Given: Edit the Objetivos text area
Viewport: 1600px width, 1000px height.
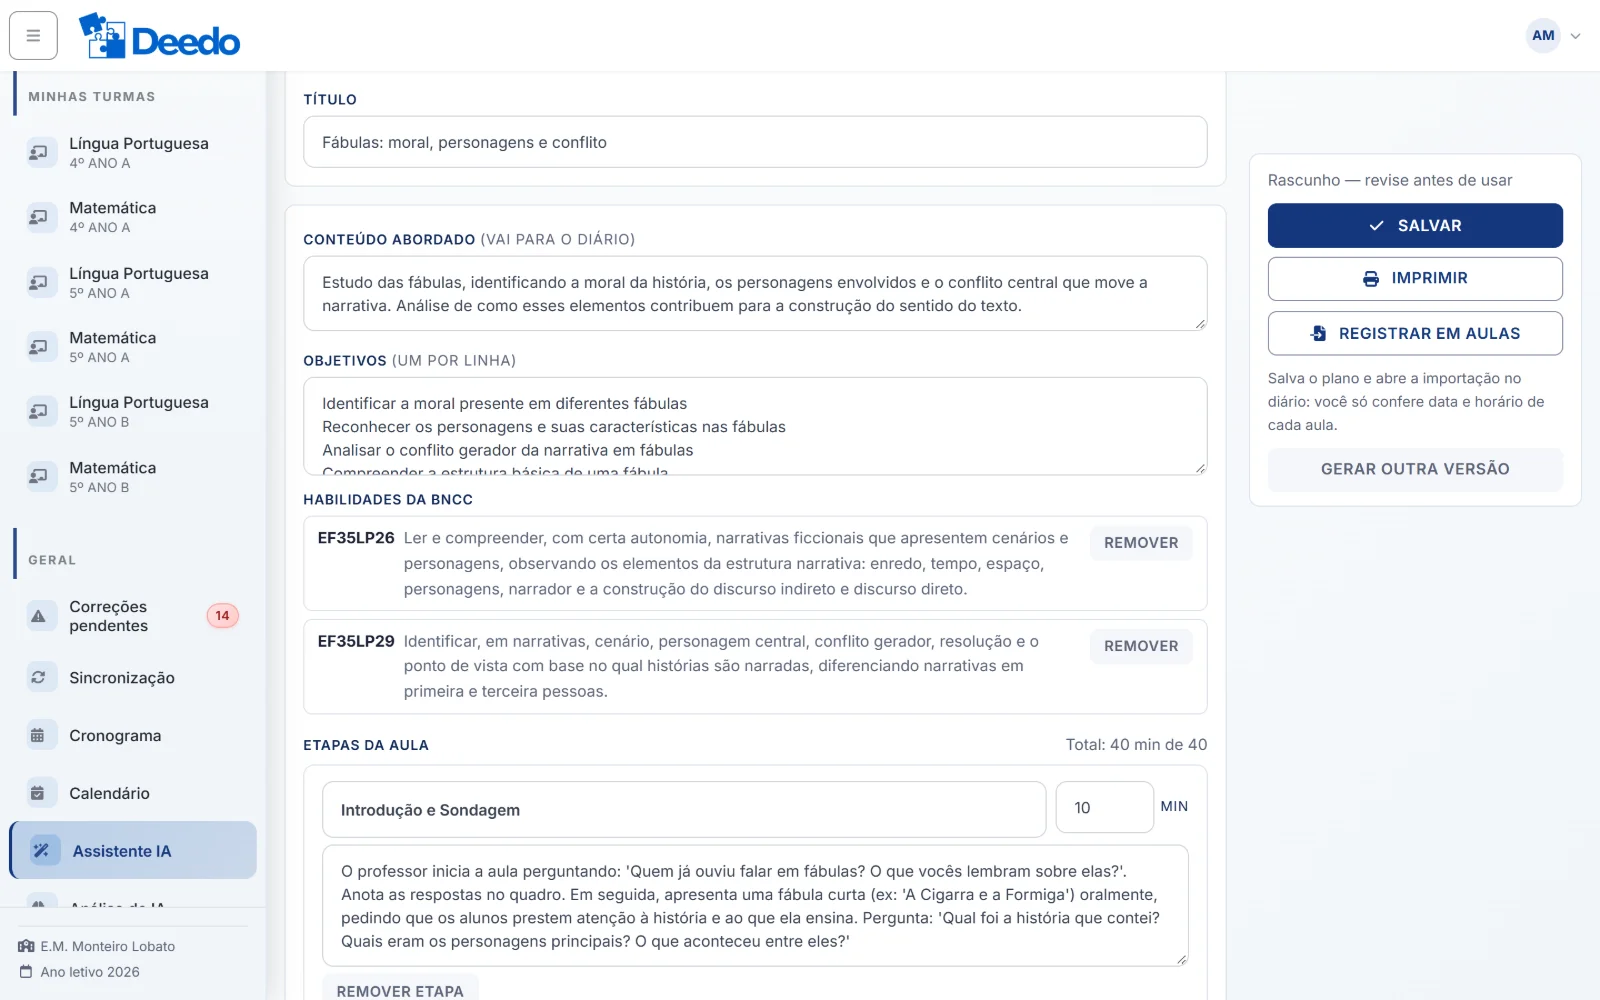Looking at the screenshot, I should pos(755,426).
